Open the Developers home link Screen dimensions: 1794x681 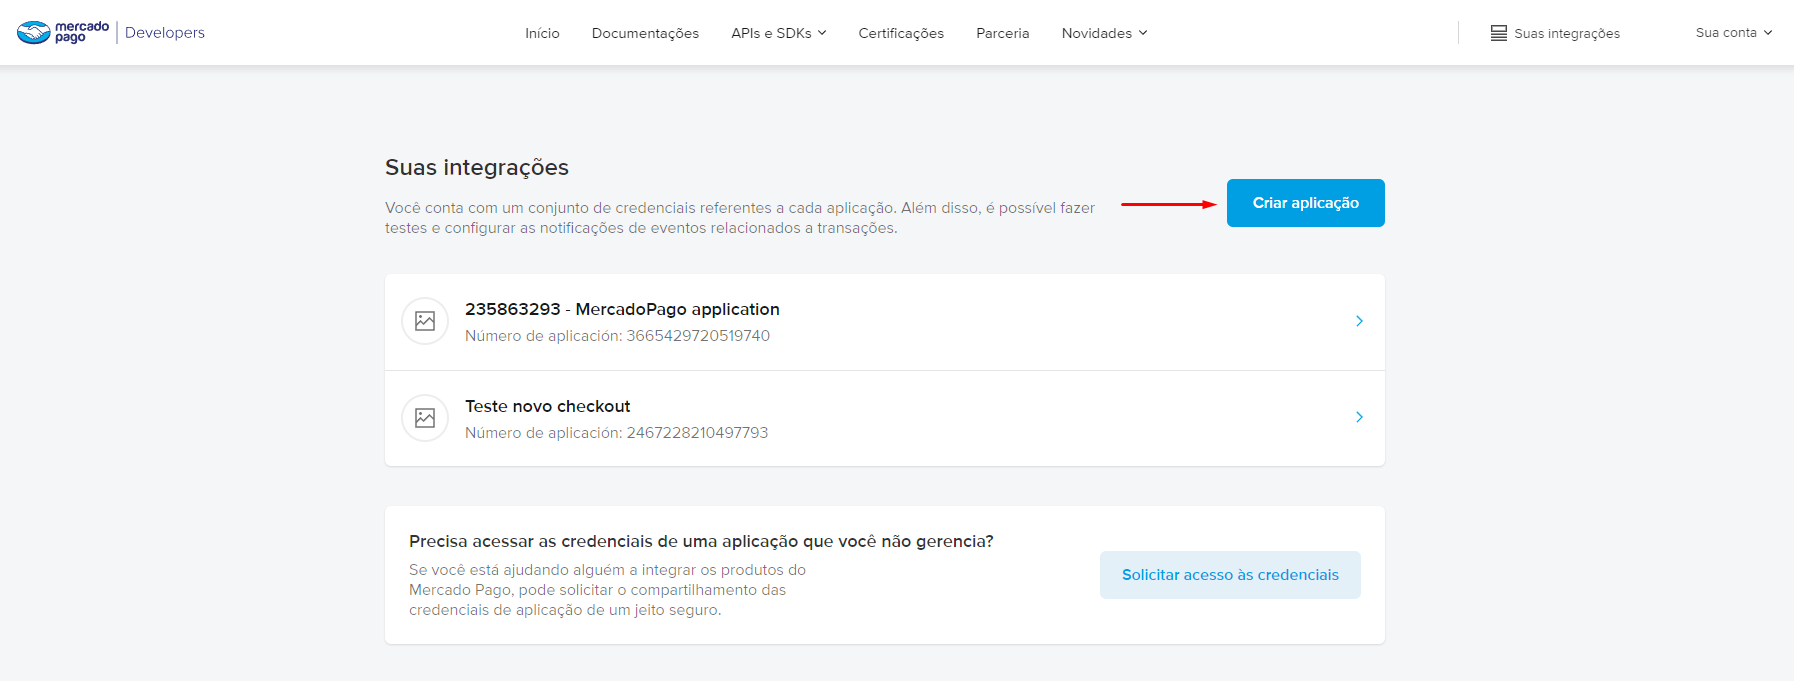pyautogui.click(x=165, y=33)
